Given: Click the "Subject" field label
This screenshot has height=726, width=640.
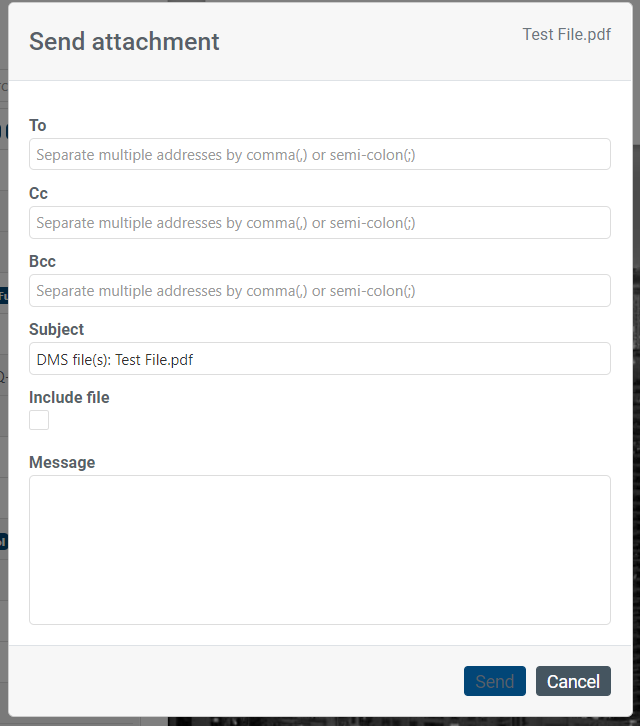Looking at the screenshot, I should (56, 329).
